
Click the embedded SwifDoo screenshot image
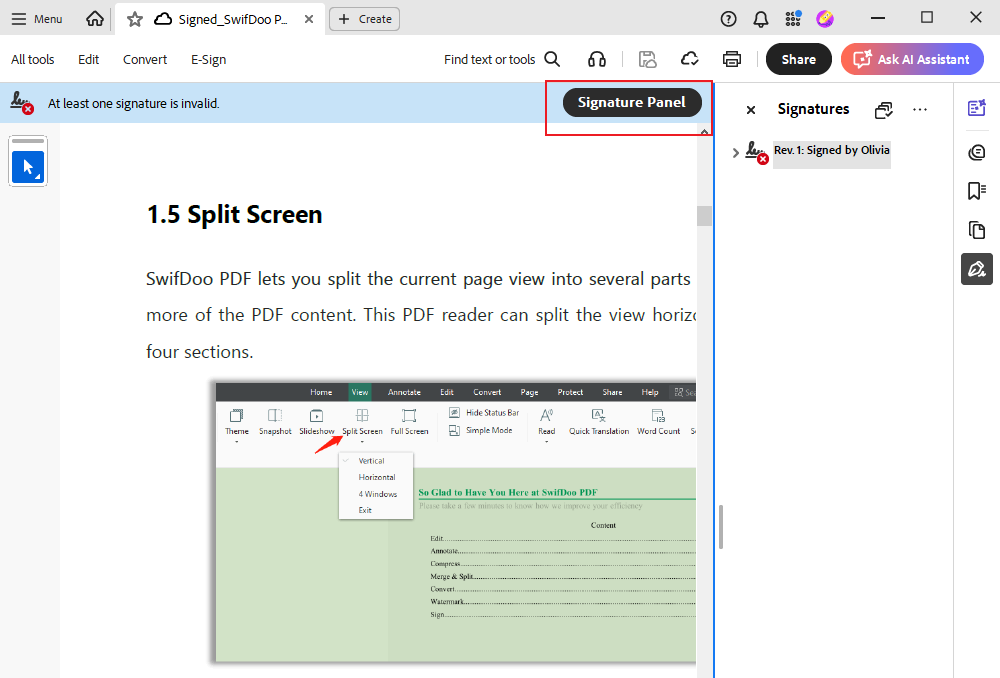pyautogui.click(x=455, y=522)
